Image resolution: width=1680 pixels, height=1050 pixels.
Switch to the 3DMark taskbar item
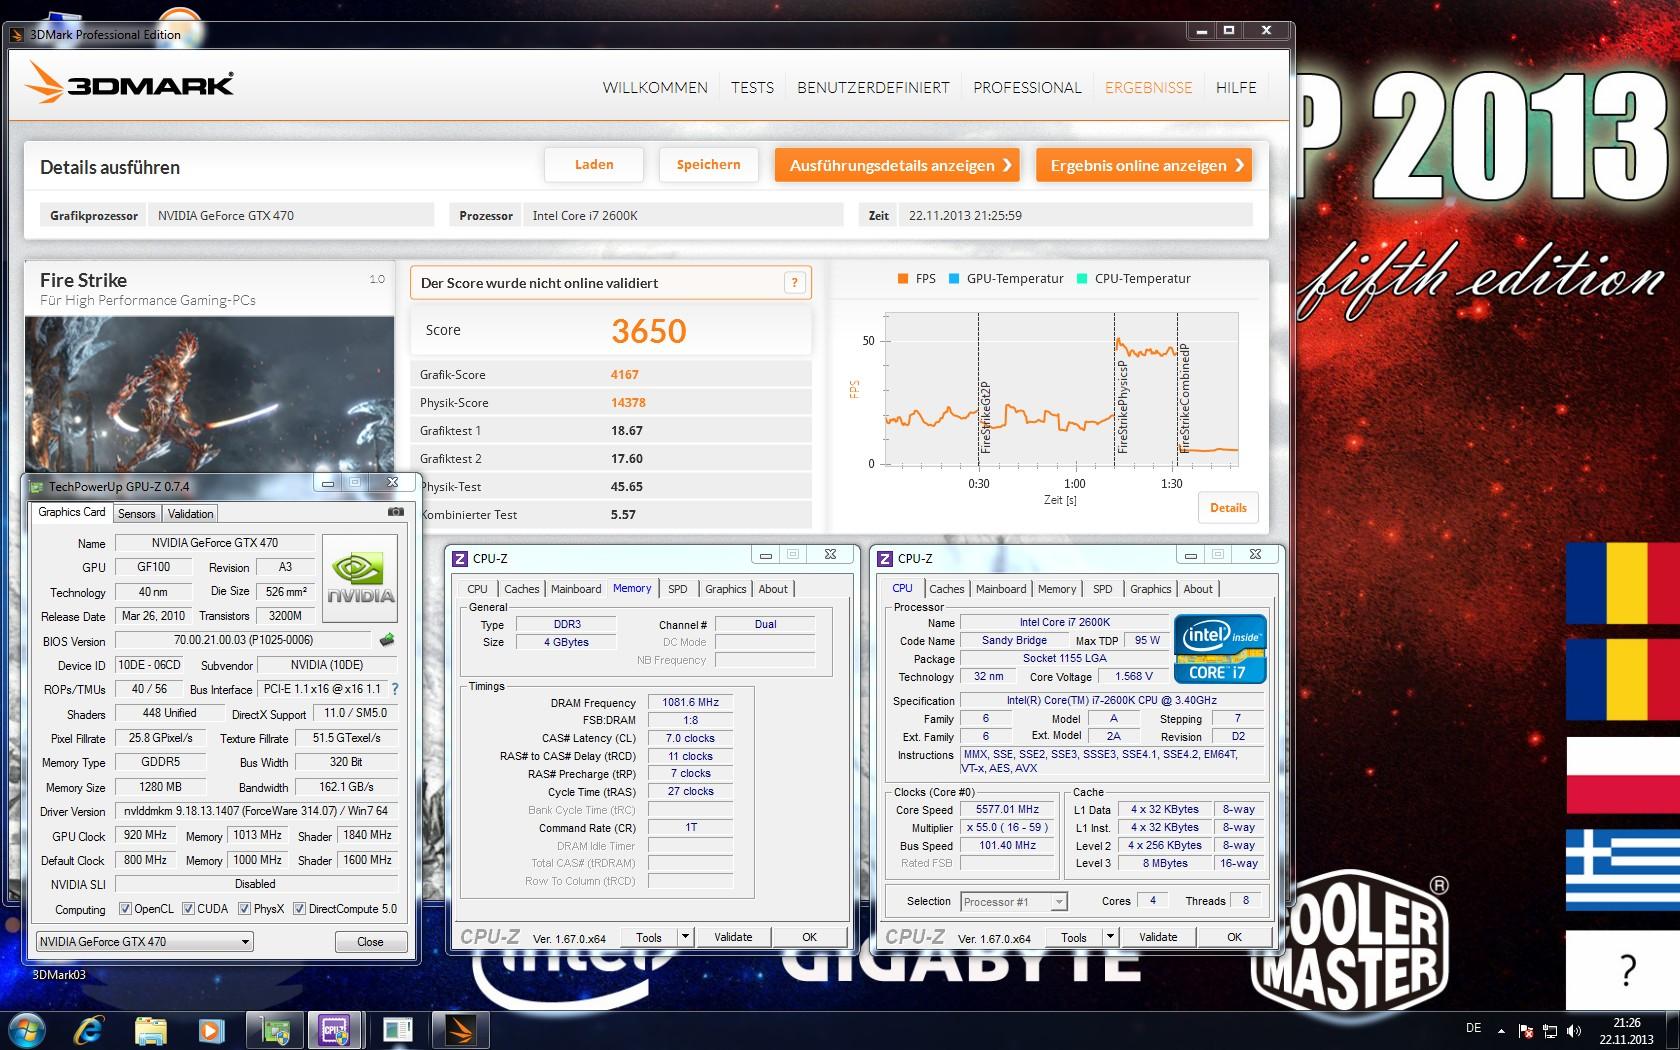click(460, 1029)
